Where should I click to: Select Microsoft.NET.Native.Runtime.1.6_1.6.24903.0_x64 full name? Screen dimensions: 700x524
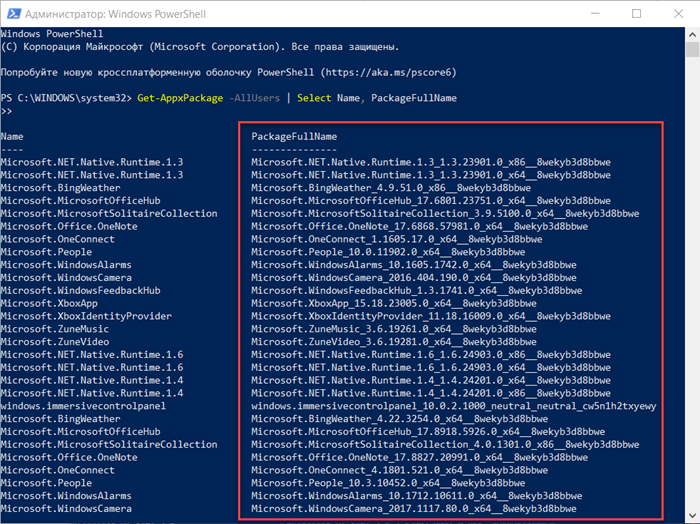click(431, 368)
